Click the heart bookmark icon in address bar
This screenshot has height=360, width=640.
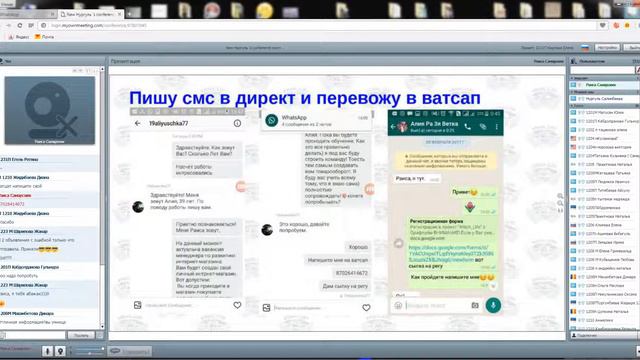[602, 25]
